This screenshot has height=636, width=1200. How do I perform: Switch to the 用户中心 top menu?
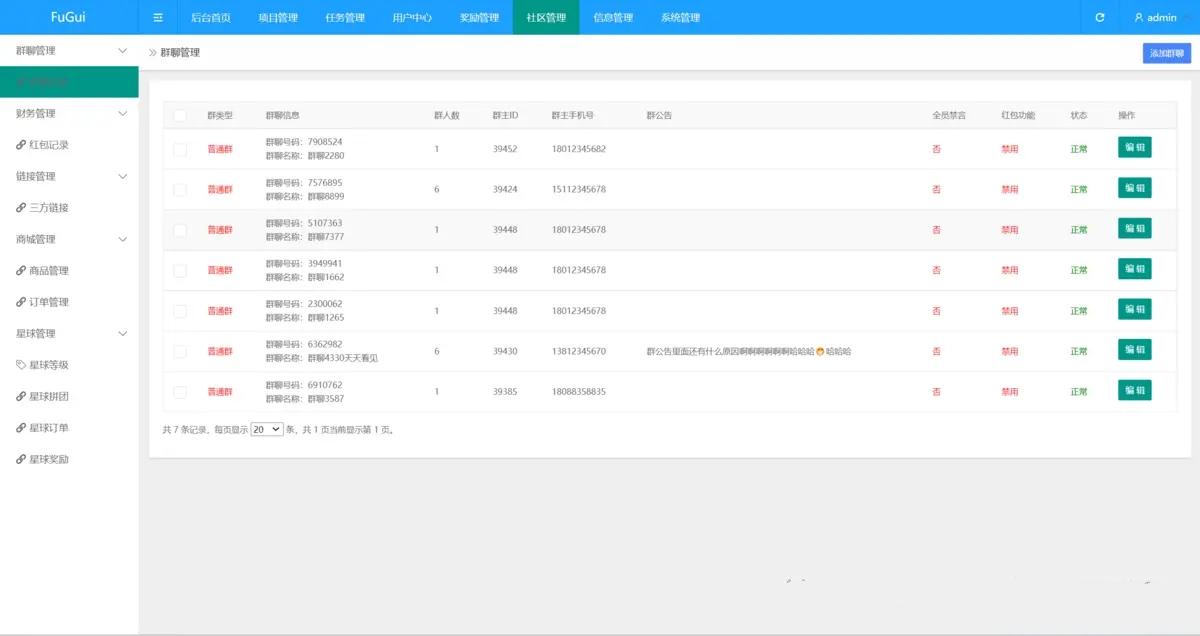412,18
